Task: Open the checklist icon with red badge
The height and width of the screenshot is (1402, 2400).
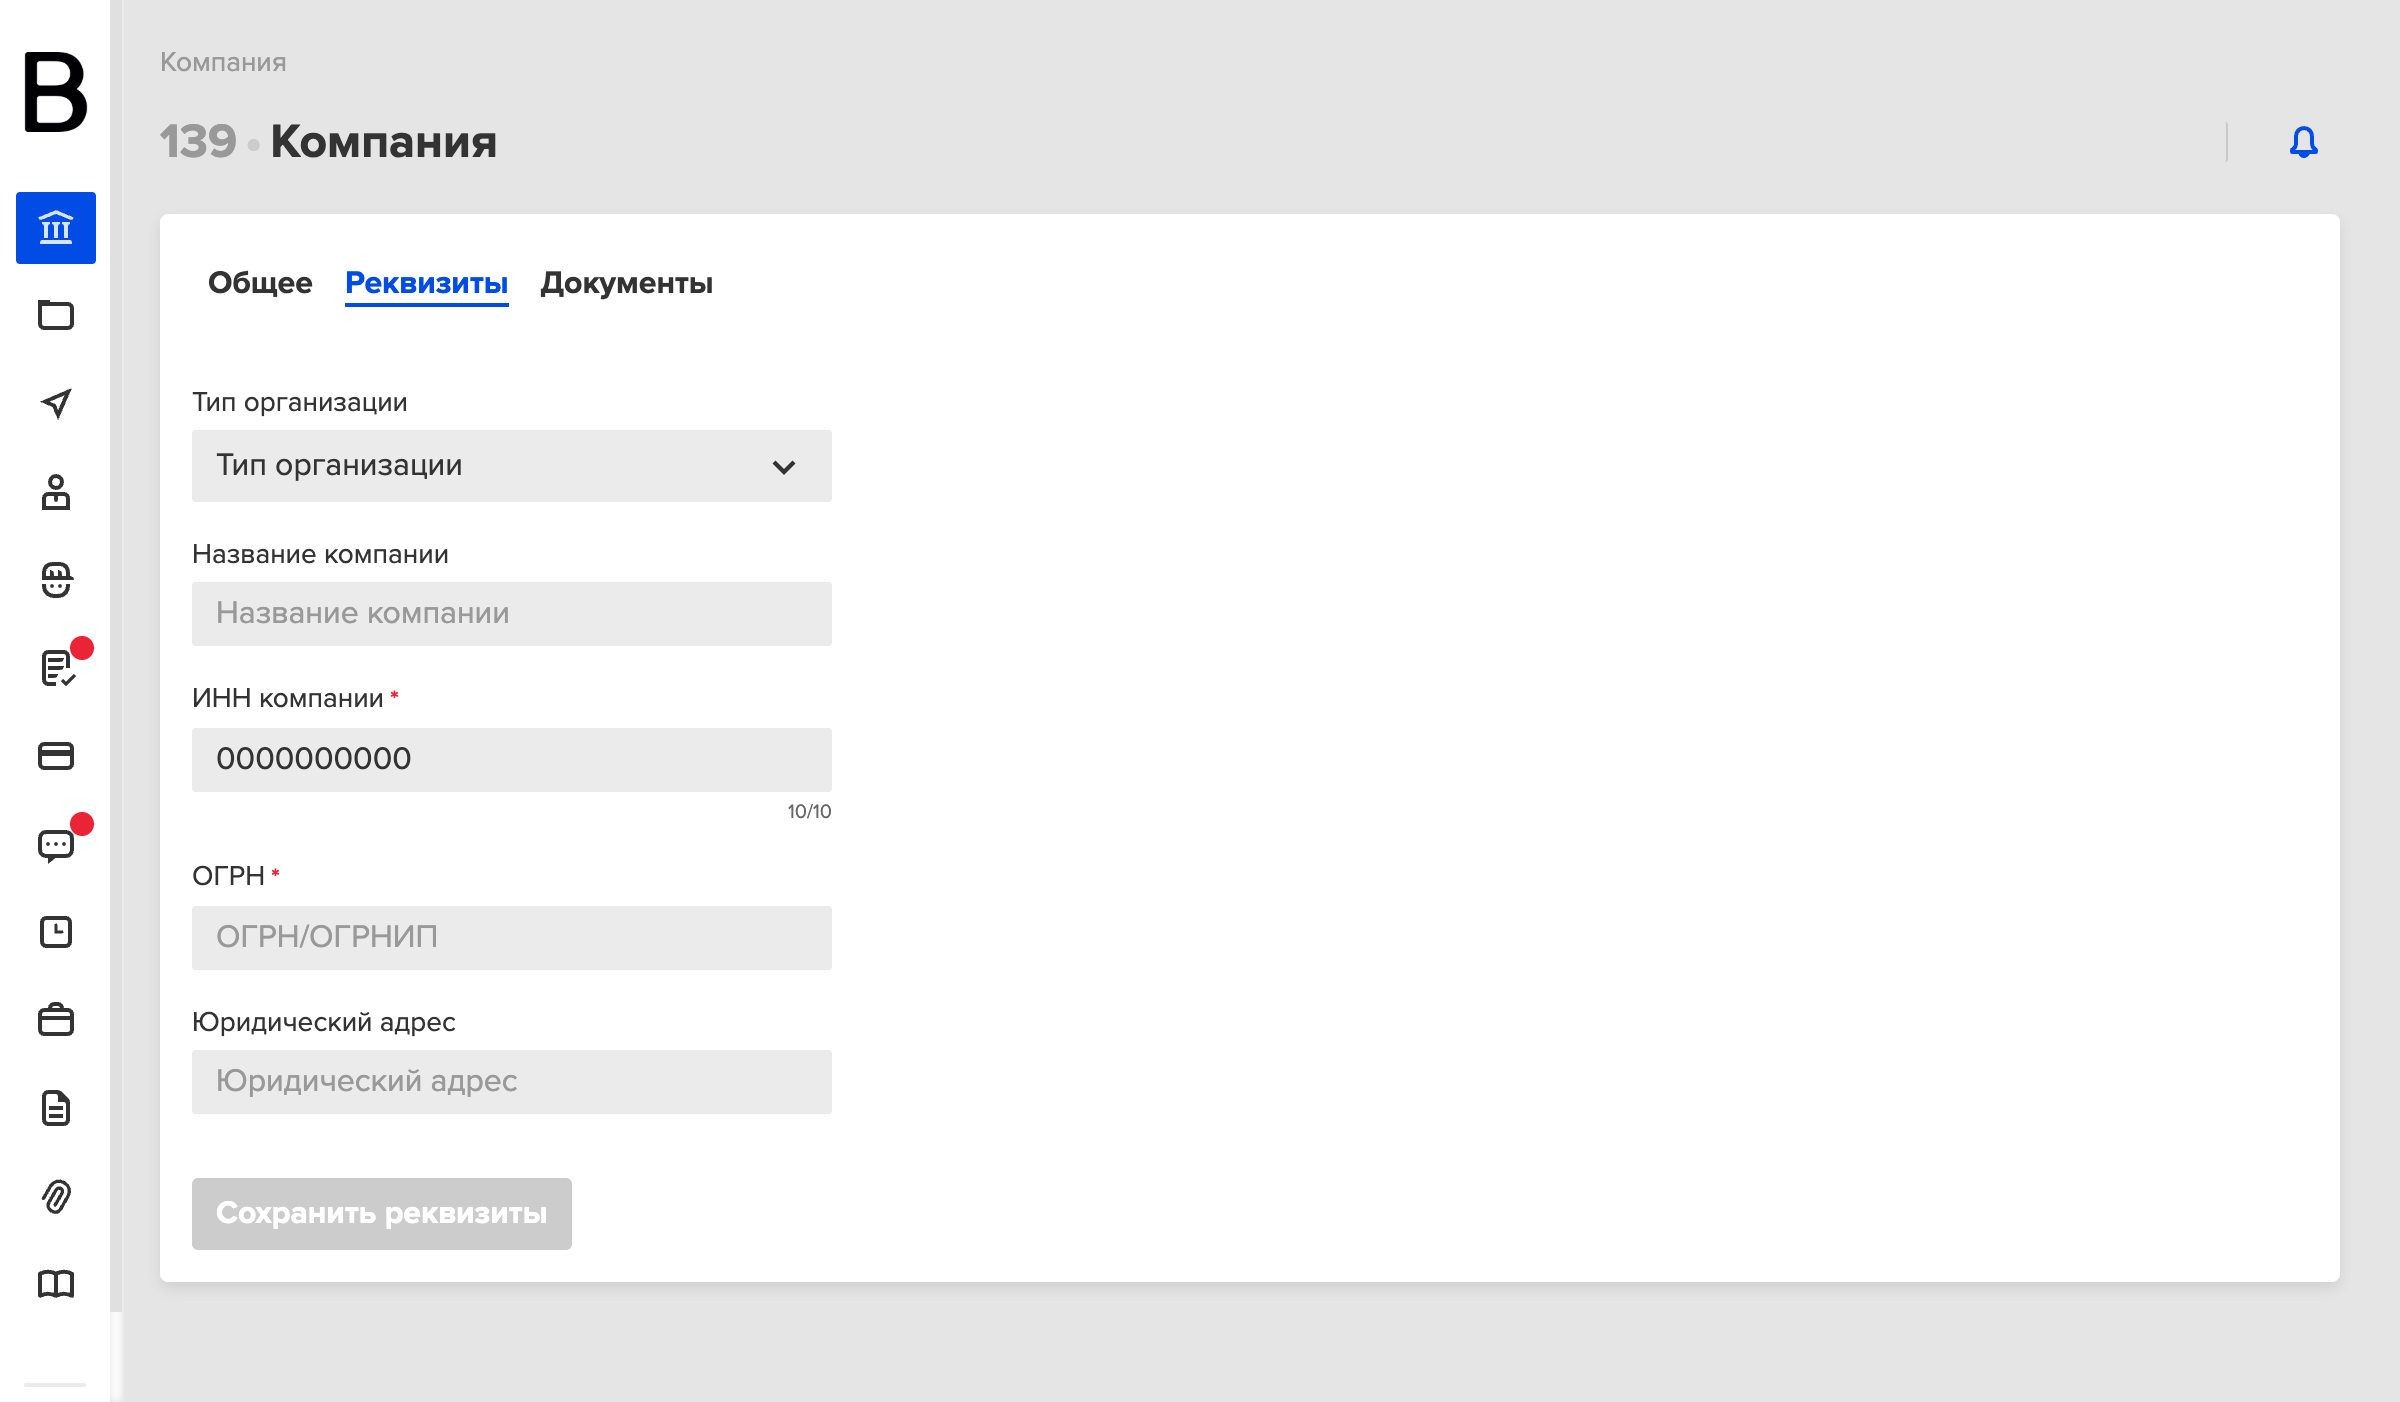Action: pyautogui.click(x=58, y=668)
